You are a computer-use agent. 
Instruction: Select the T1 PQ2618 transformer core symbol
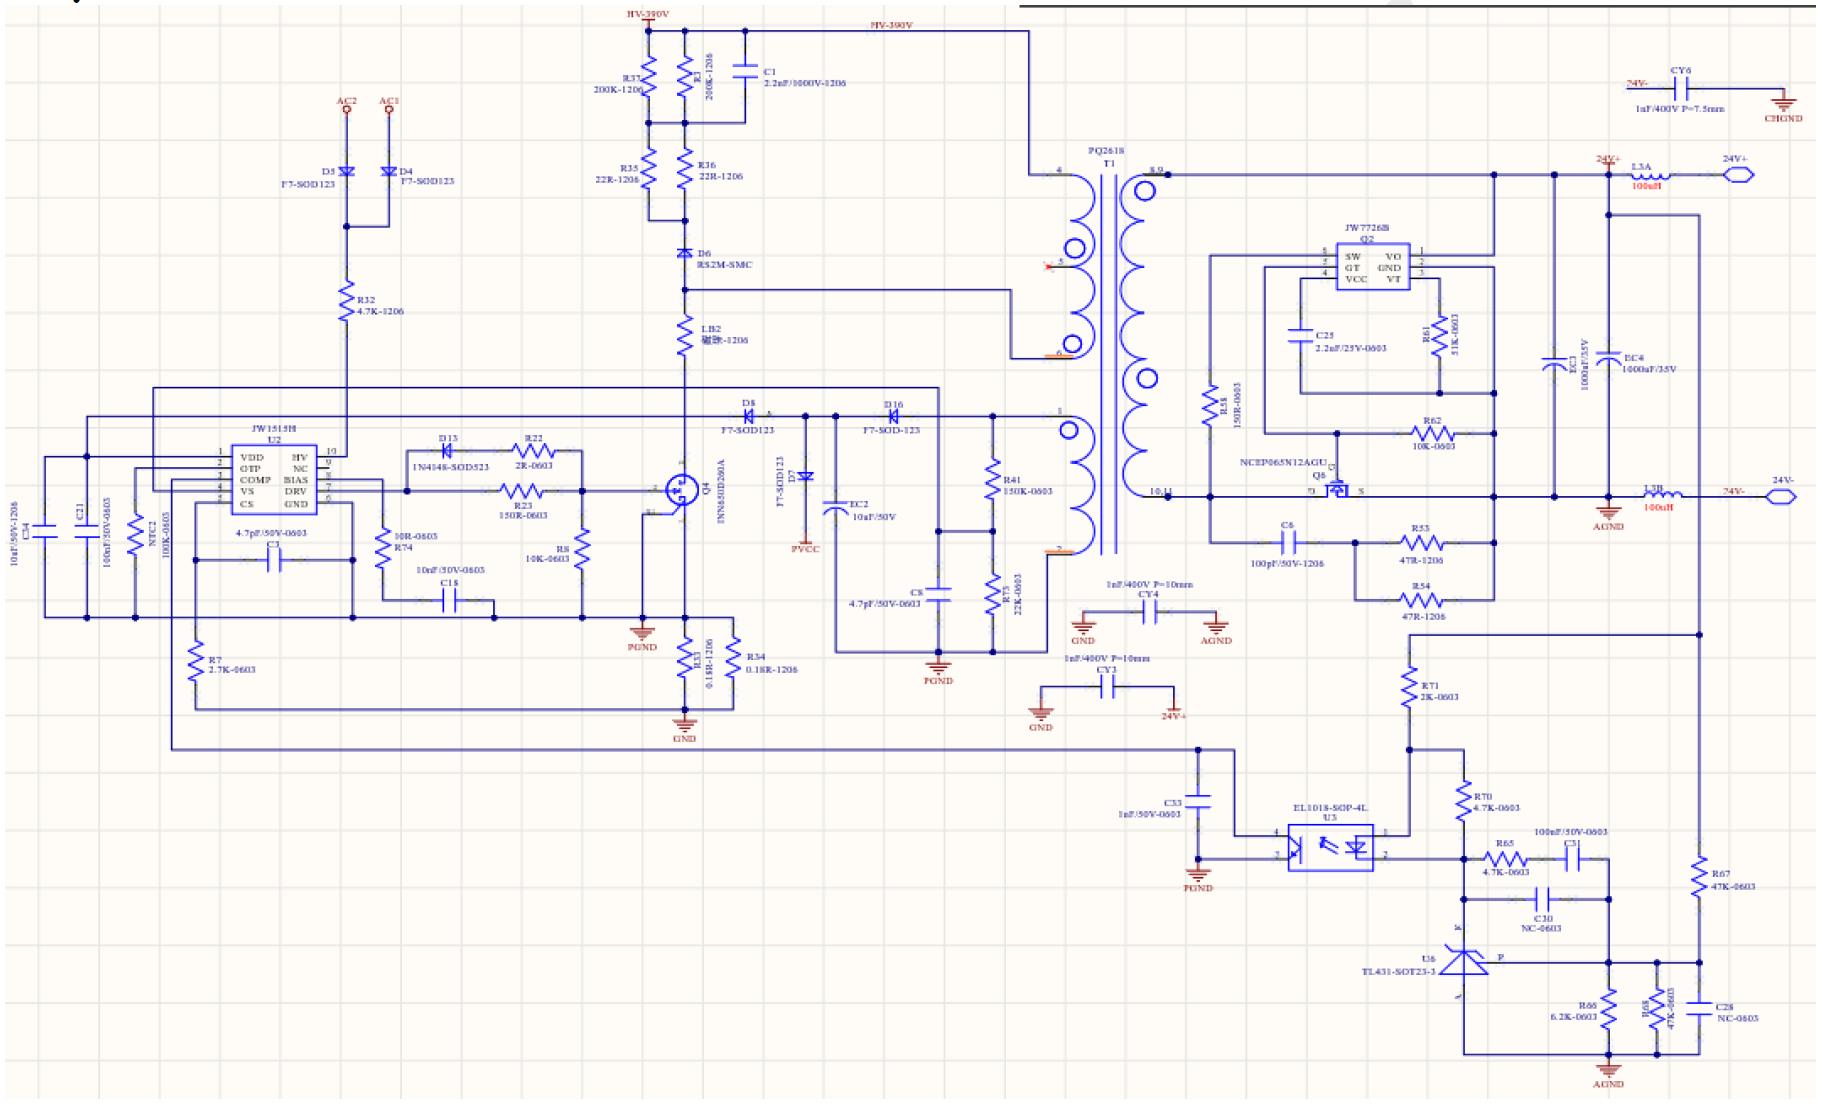(x=1108, y=365)
